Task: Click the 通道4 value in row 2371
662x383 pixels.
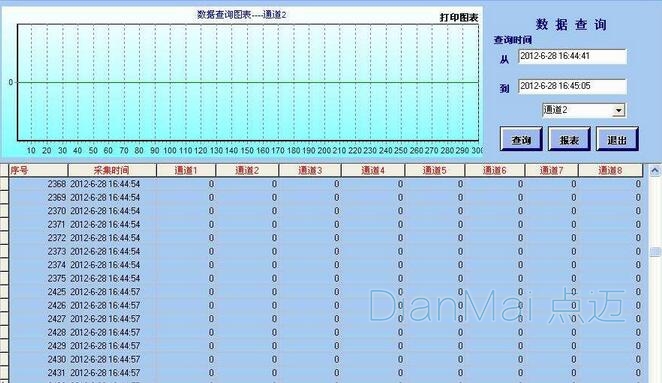Action: pos(400,225)
